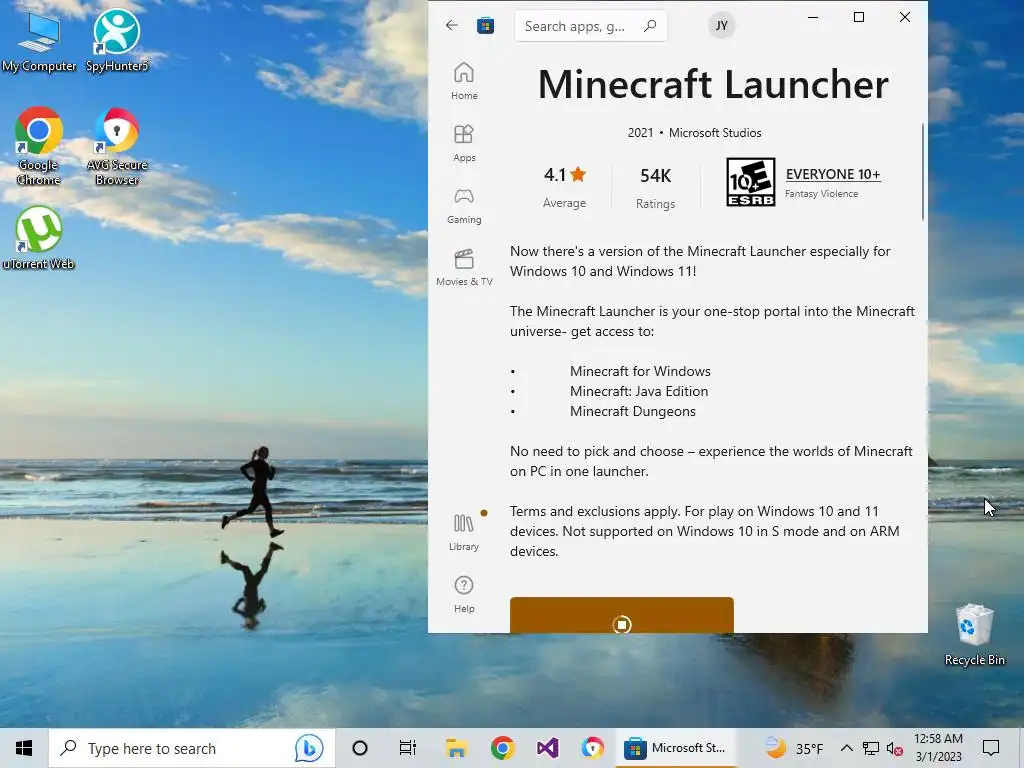1024x768 pixels.
Task: Open Google Chrome from the taskbar
Action: [x=502, y=748]
